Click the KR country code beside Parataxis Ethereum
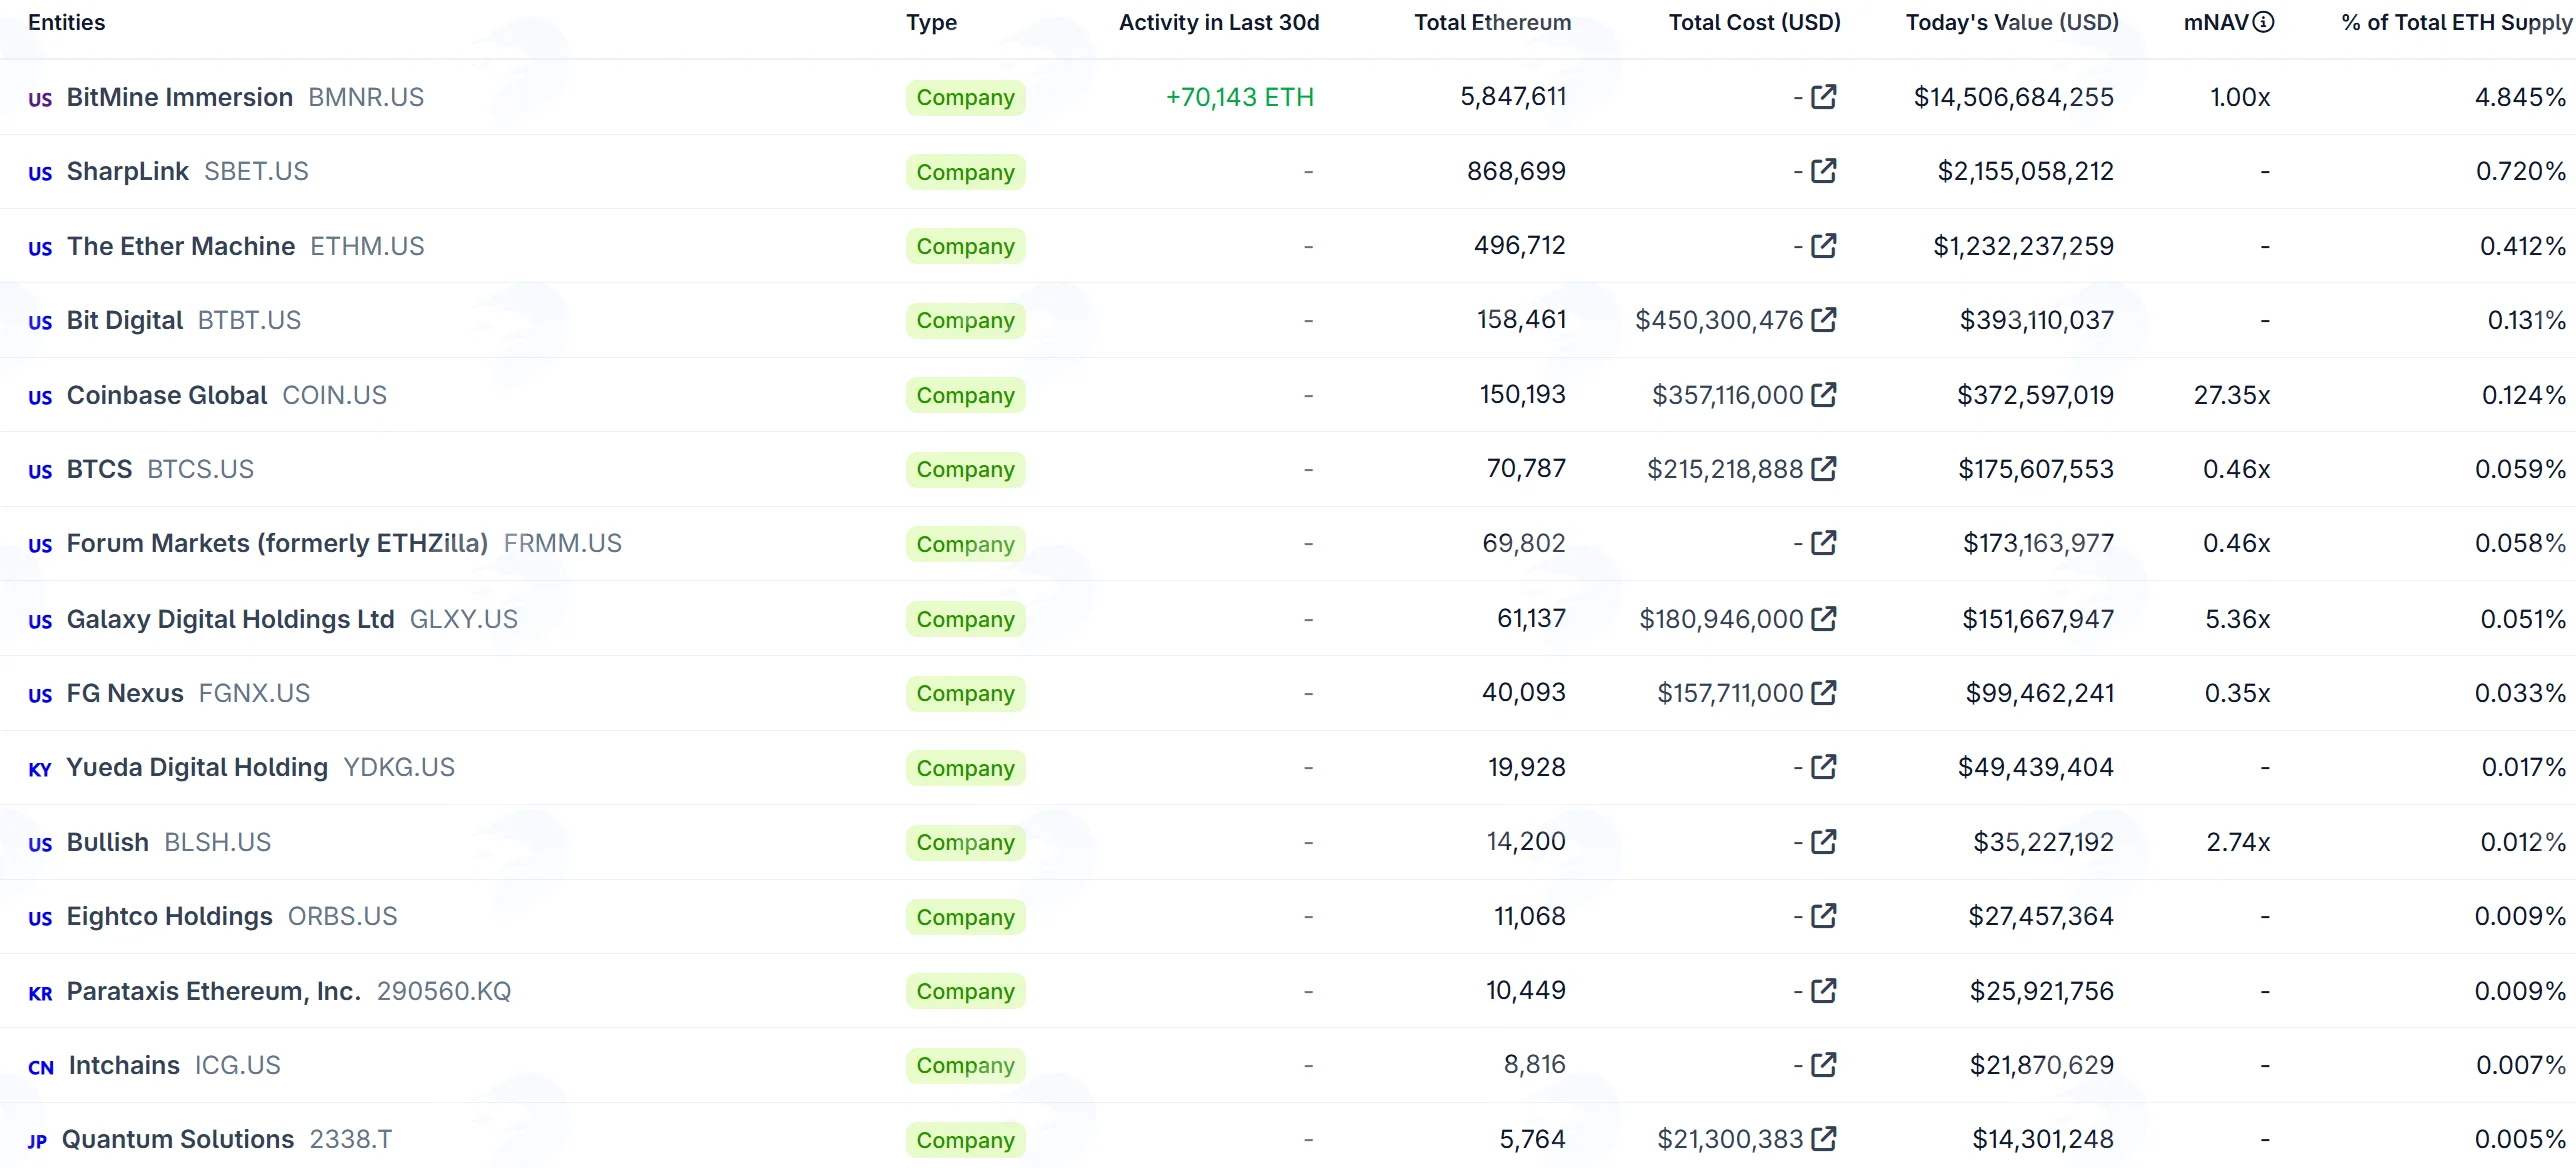Image resolution: width=2576 pixels, height=1168 pixels. [x=40, y=993]
